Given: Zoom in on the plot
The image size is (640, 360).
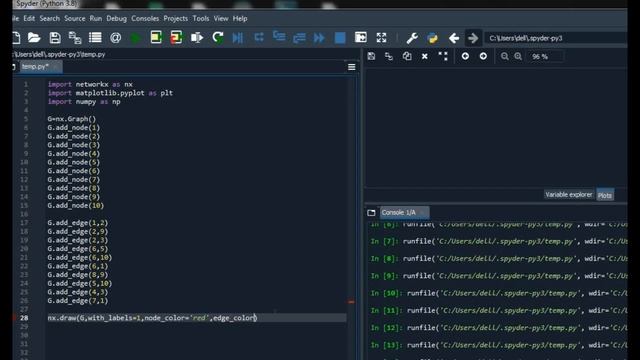Looking at the screenshot, I should [518, 56].
